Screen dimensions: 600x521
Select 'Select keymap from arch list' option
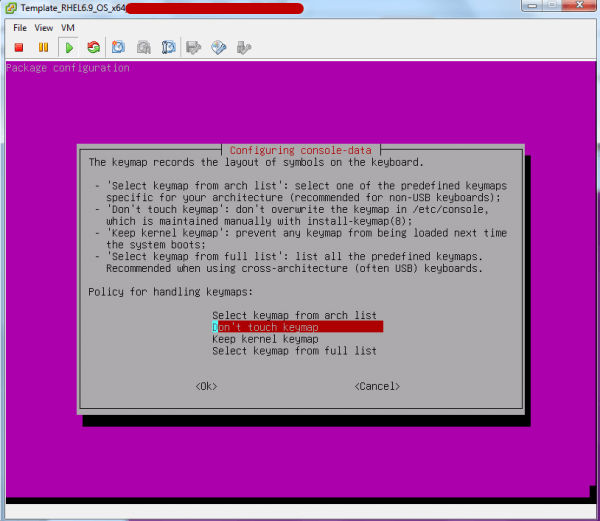tap(295, 315)
